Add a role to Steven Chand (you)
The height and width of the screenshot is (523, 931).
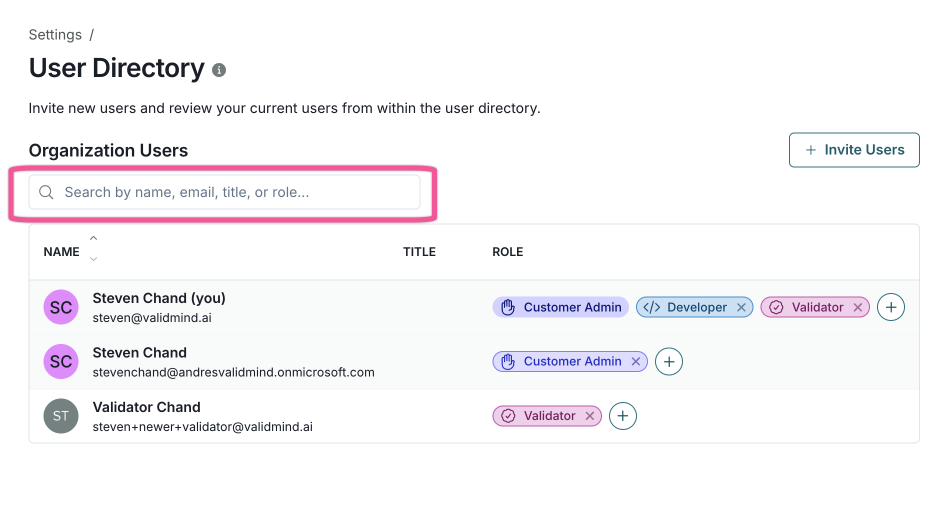pyautogui.click(x=891, y=308)
